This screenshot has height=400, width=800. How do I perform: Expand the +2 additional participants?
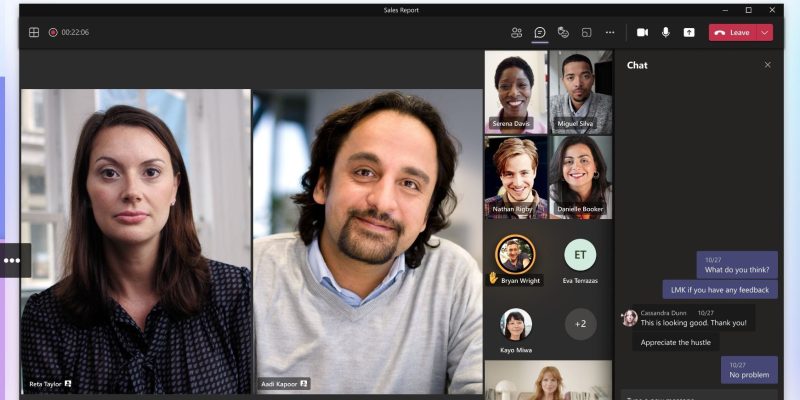tap(580, 324)
